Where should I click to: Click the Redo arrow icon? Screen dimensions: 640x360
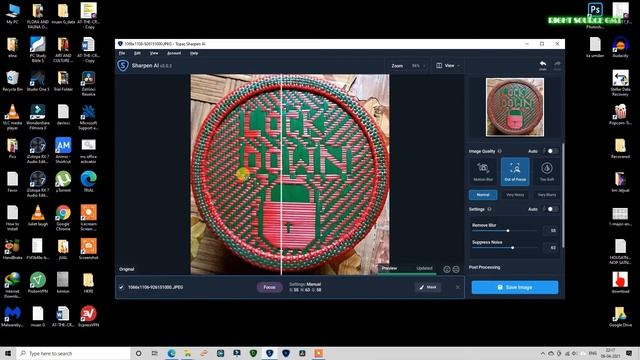click(557, 65)
